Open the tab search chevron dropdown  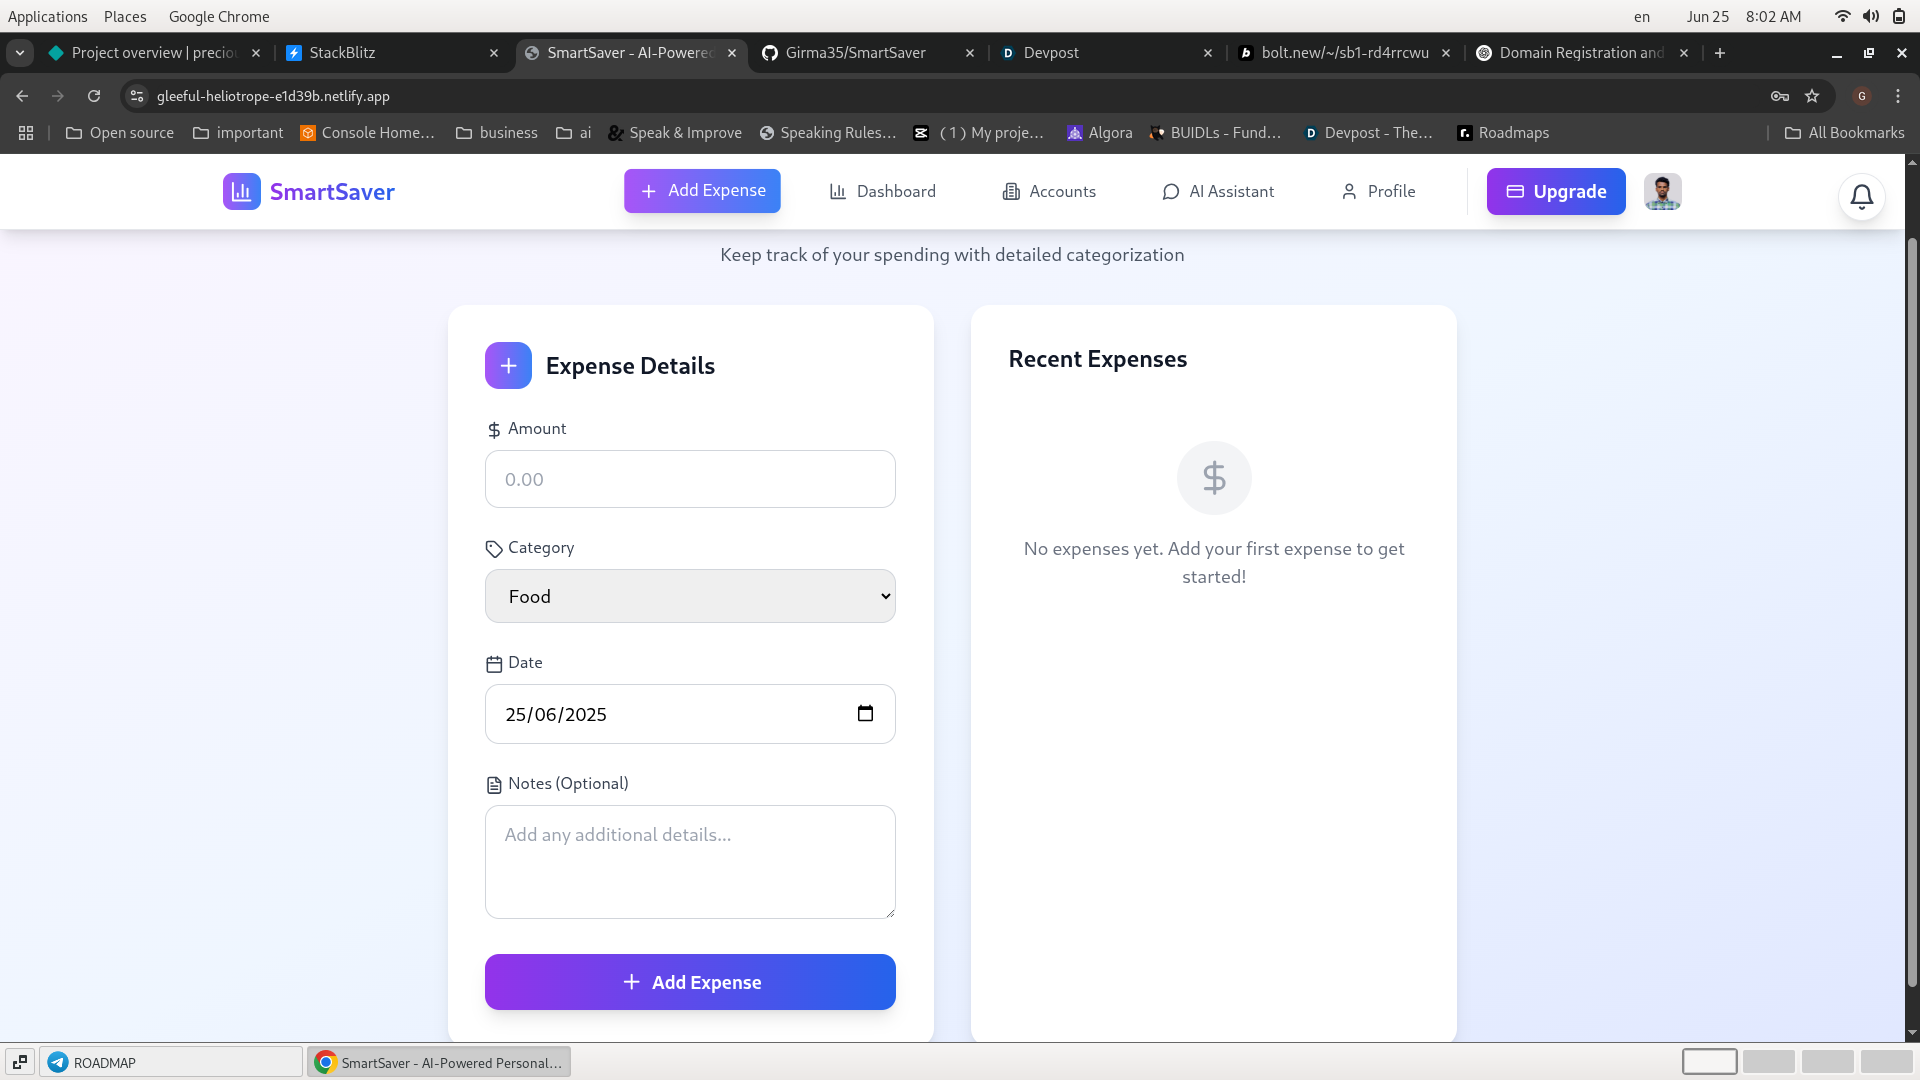(x=20, y=53)
